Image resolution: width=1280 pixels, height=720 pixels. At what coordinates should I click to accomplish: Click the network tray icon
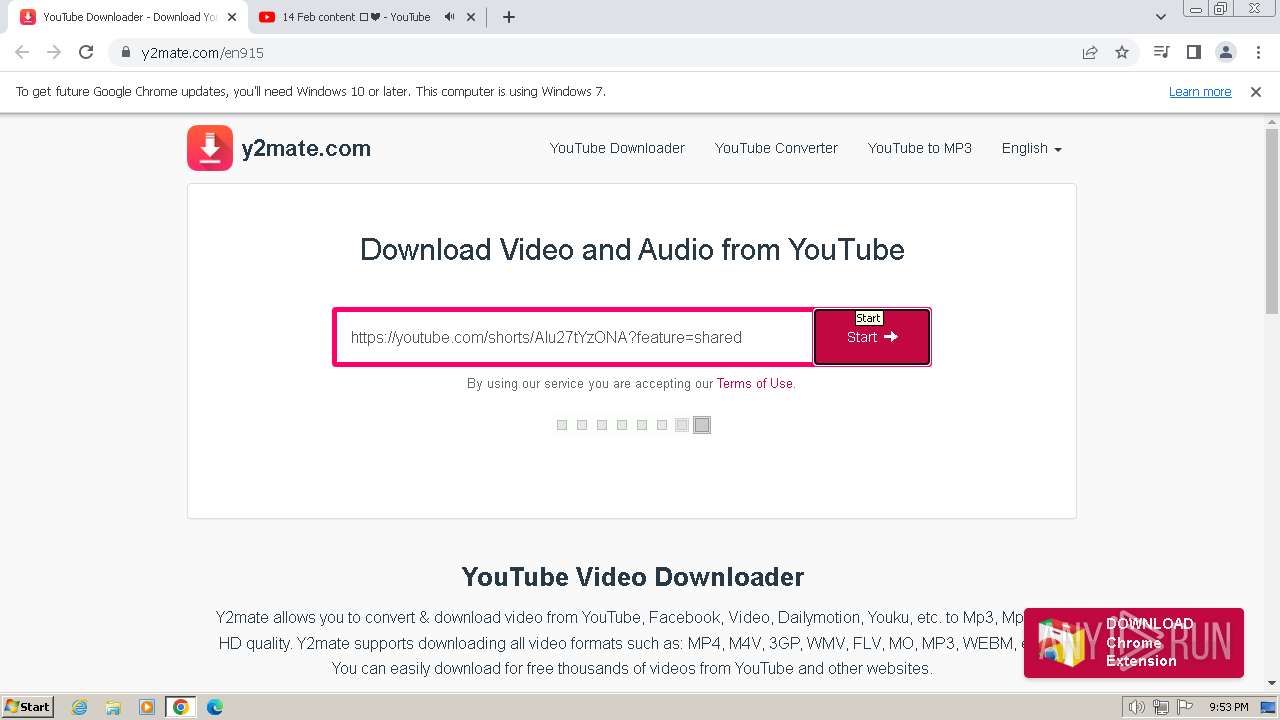pos(1161,707)
